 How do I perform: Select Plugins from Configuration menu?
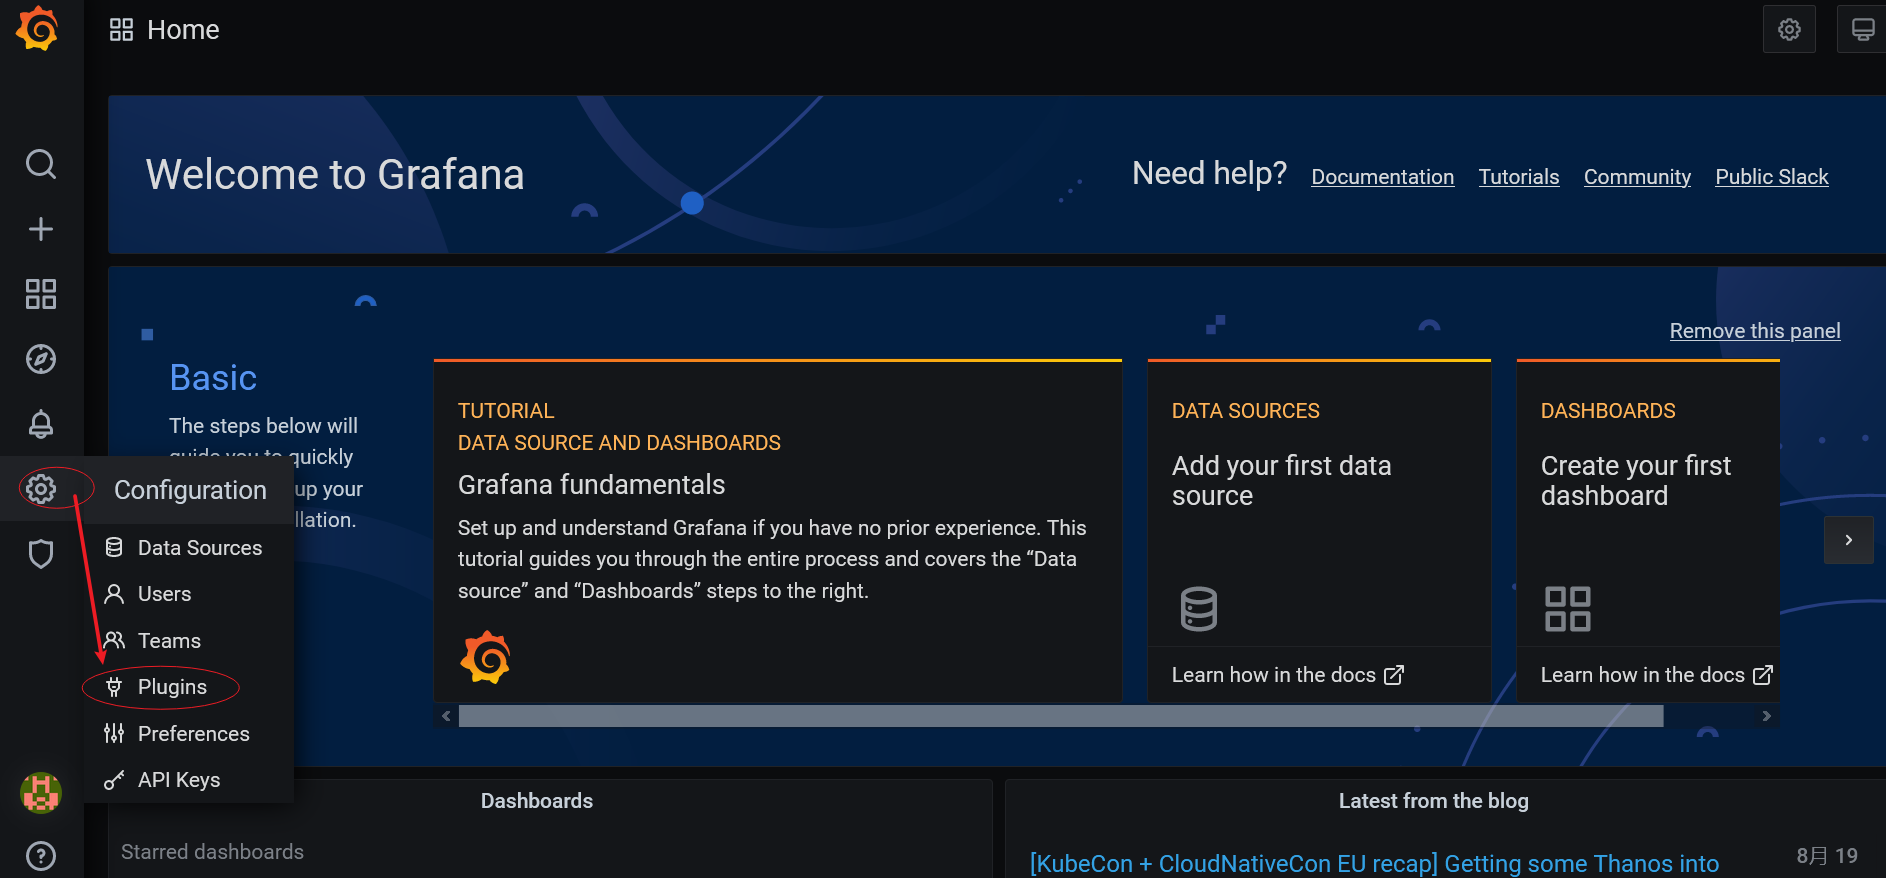[x=189, y=687]
